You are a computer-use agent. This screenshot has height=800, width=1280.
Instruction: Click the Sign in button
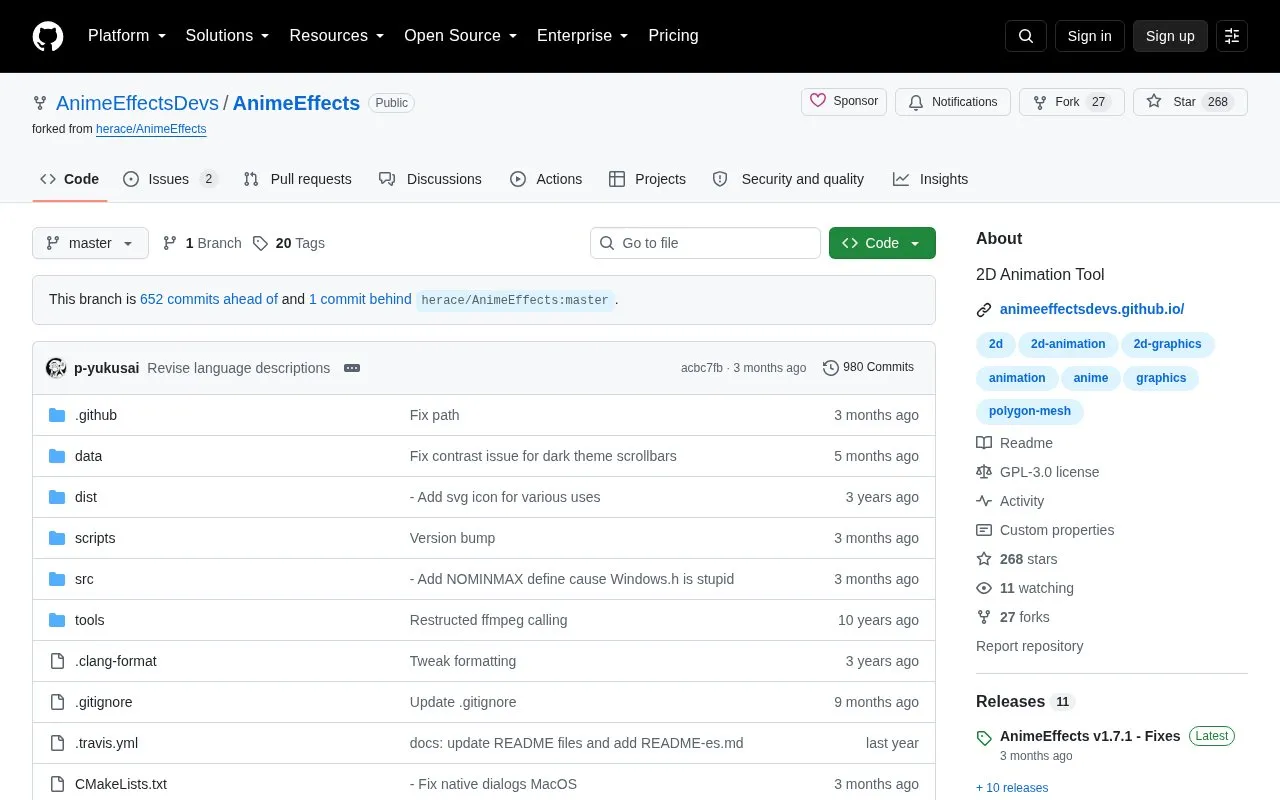pos(1089,36)
